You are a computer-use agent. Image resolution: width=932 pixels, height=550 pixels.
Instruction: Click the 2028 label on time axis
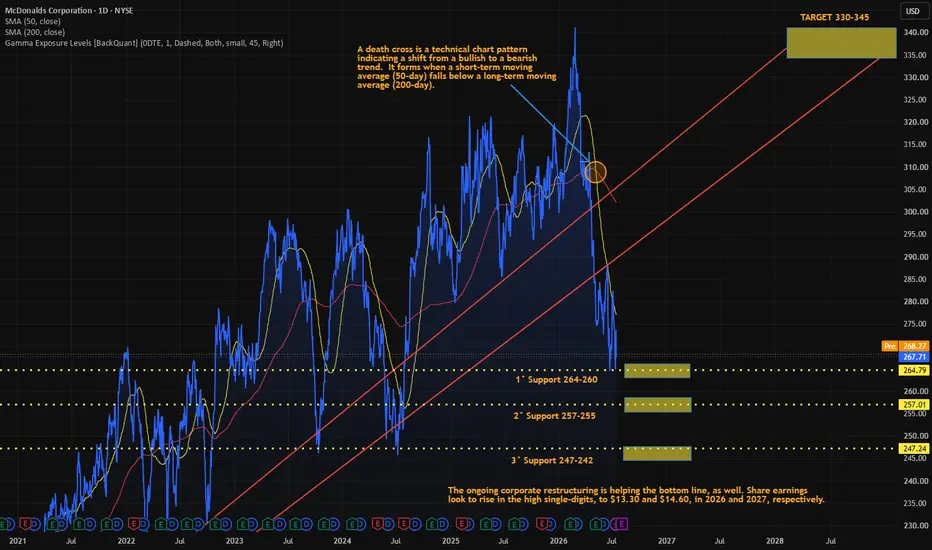click(774, 540)
